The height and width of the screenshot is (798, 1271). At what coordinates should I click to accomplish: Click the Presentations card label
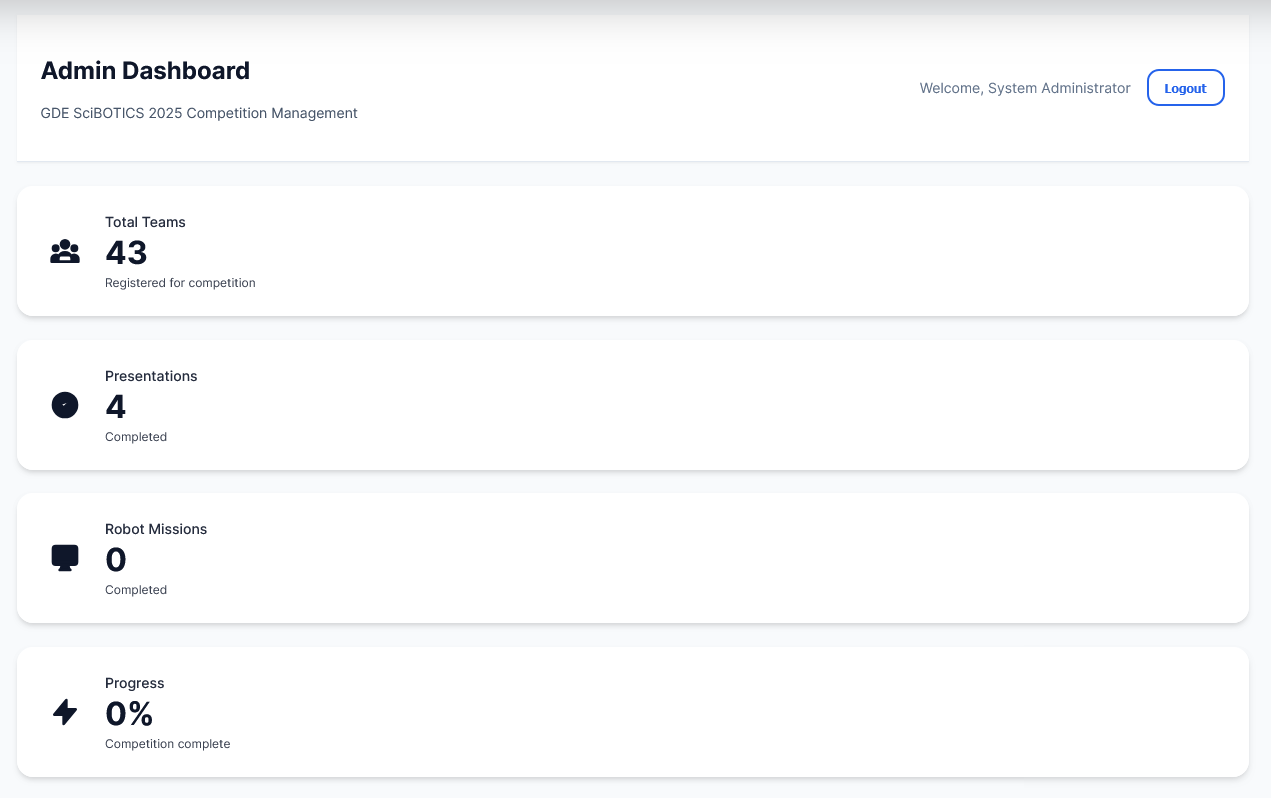(x=151, y=376)
